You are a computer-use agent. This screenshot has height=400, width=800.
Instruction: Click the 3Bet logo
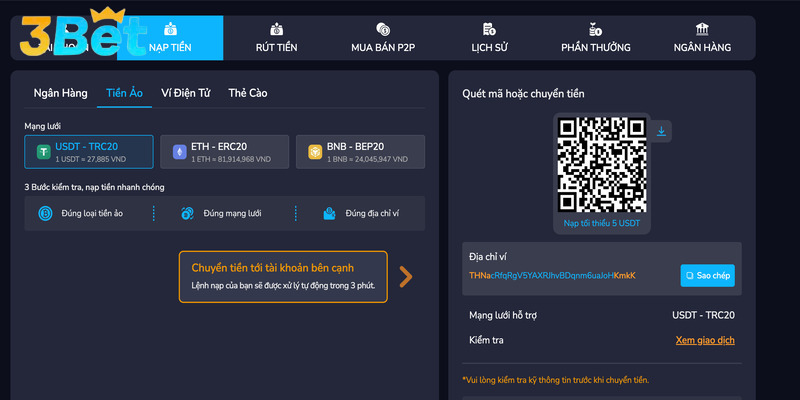(83, 33)
